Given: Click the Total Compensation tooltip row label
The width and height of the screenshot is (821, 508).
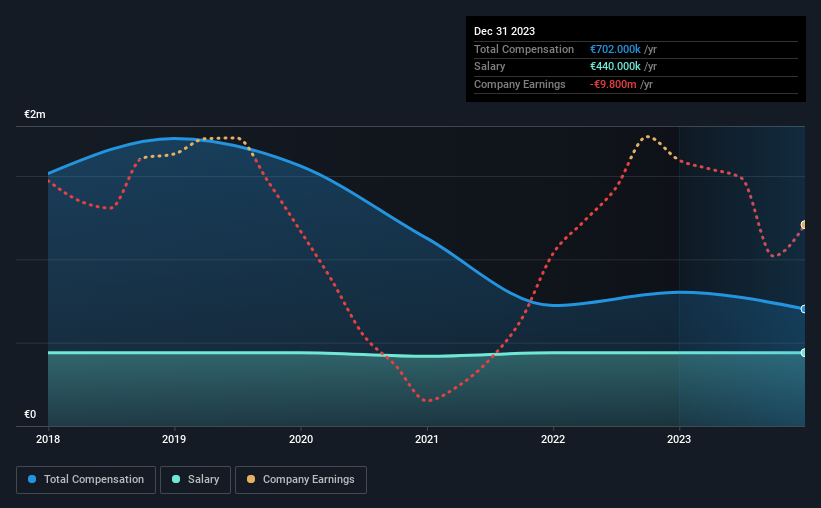Looking at the screenshot, I should (x=524, y=49).
